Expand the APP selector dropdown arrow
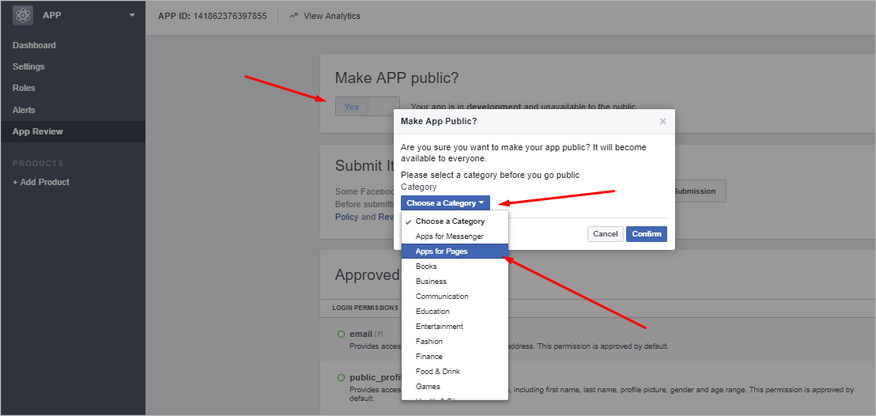The width and height of the screenshot is (876, 416). (132, 16)
